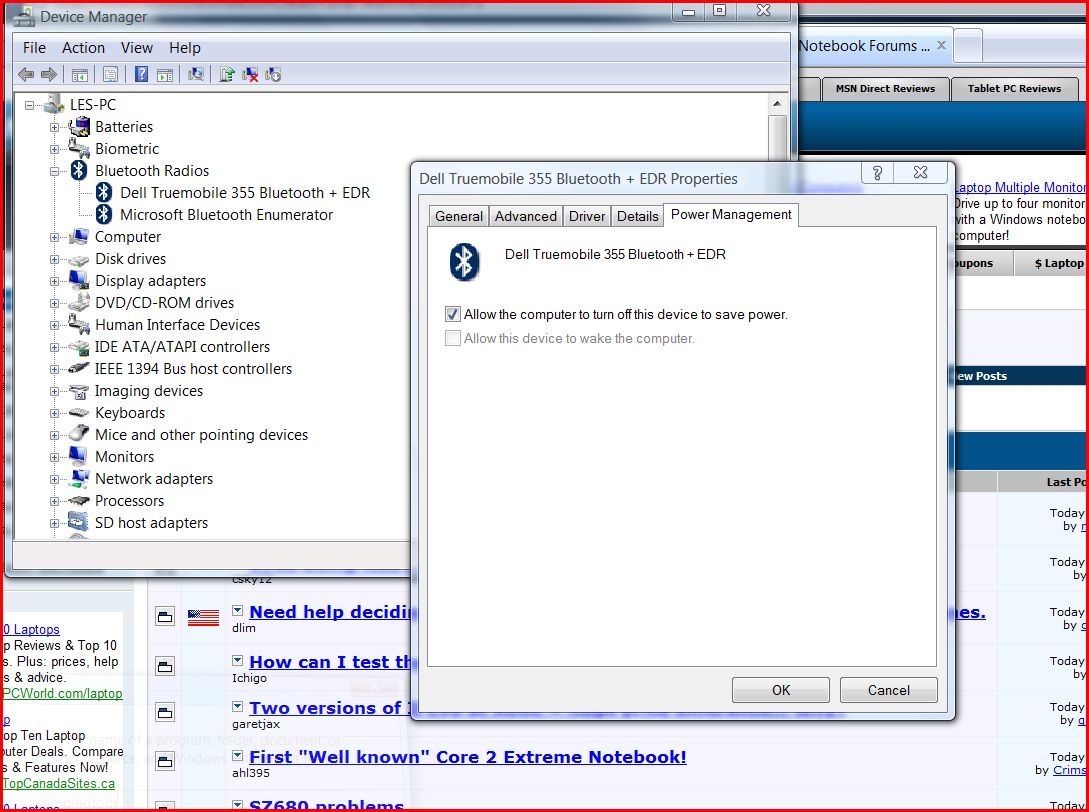The height and width of the screenshot is (812, 1089).
Task: Click the Network adapters category icon
Action: tap(79, 478)
